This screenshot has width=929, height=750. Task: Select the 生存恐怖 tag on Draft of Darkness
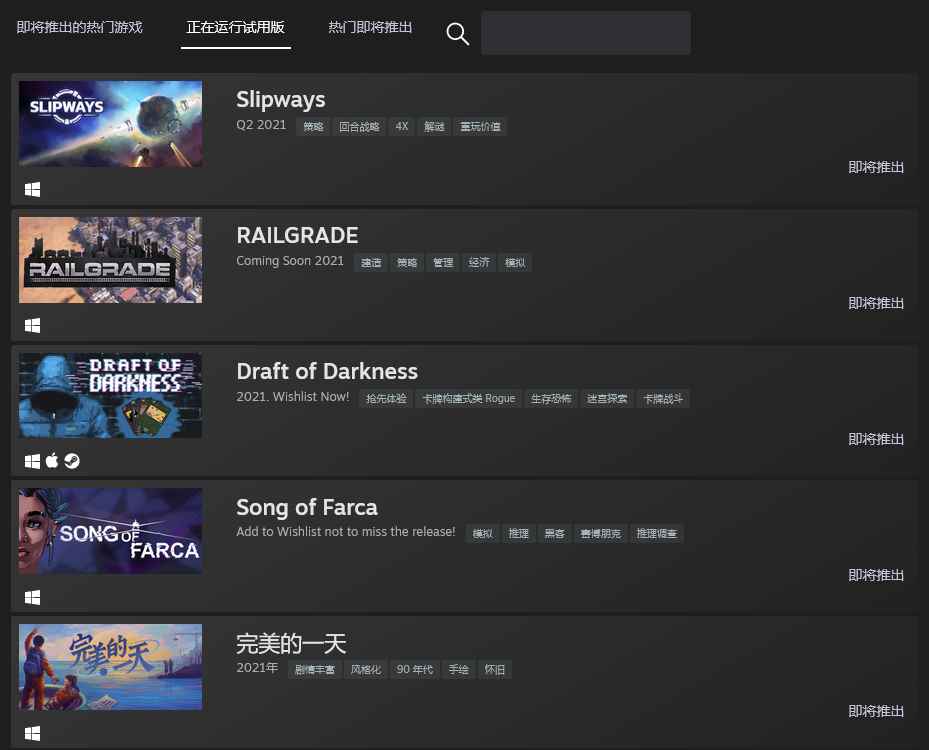point(551,398)
